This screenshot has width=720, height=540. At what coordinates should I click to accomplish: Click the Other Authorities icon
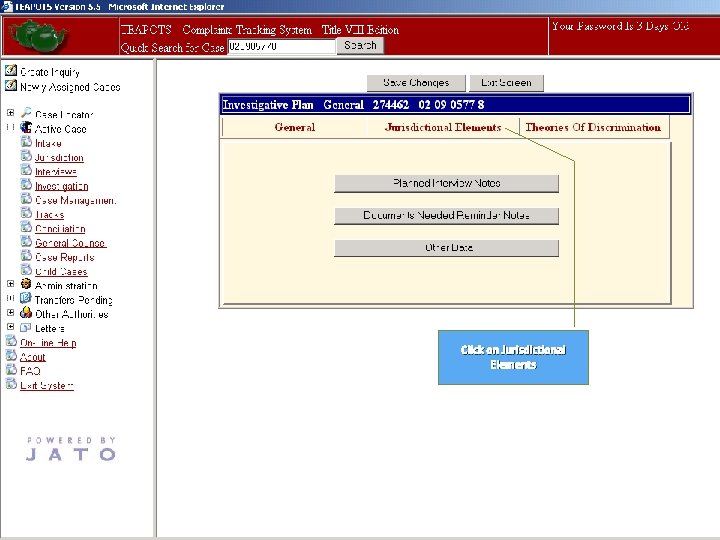point(26,313)
